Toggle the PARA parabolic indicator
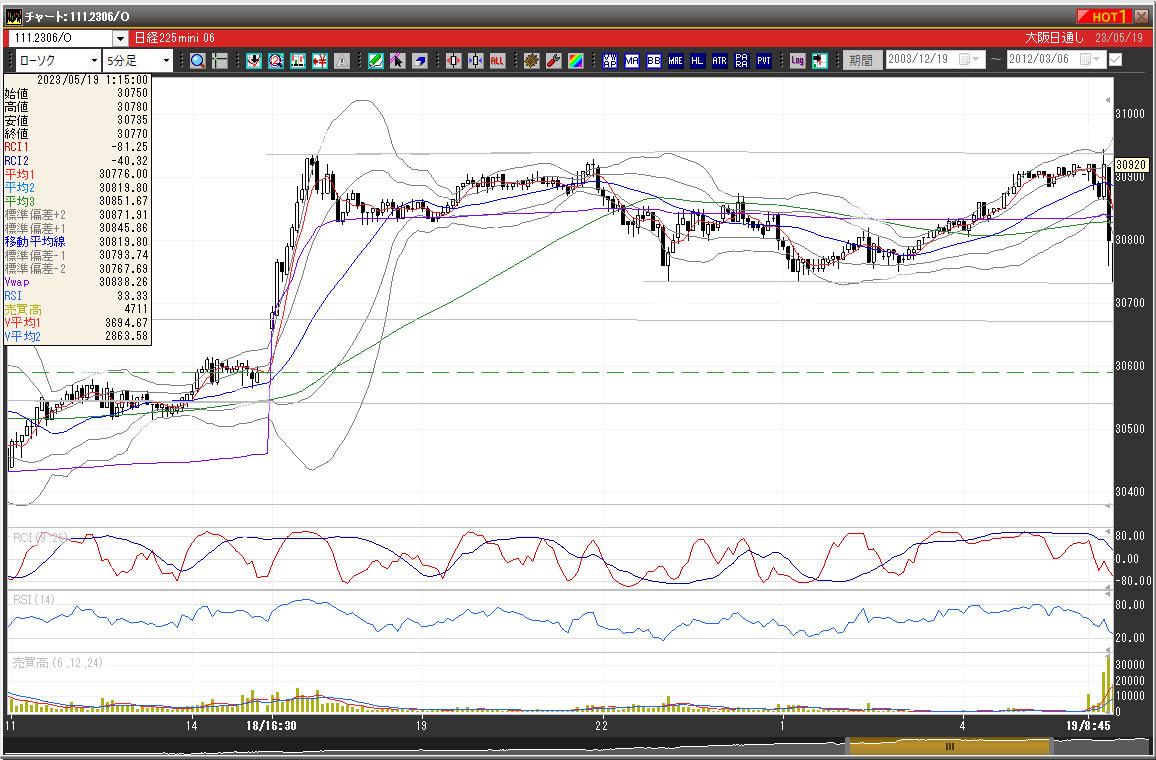The width and height of the screenshot is (1156, 760). coord(742,60)
